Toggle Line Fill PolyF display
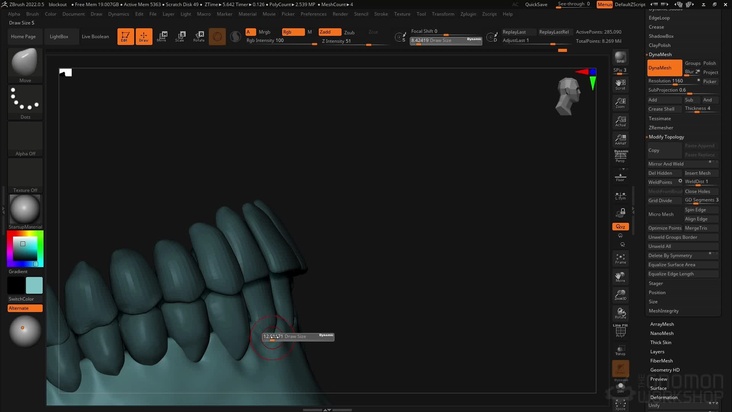Viewport: 732px width, 412px height. [620, 330]
